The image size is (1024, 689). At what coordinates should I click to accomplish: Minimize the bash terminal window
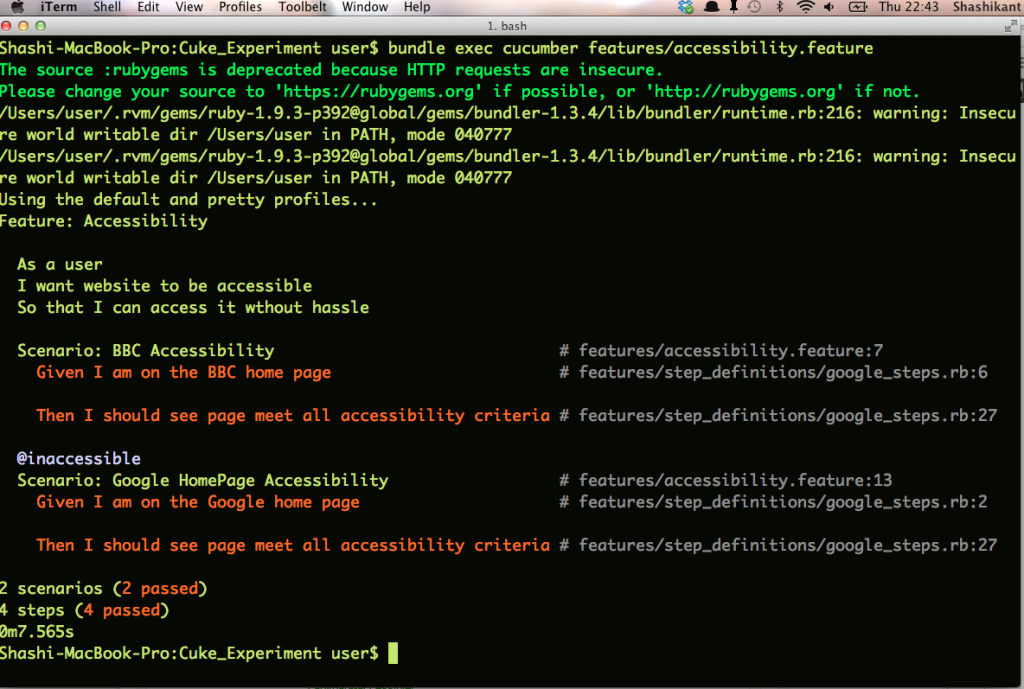pyautogui.click(x=23, y=26)
